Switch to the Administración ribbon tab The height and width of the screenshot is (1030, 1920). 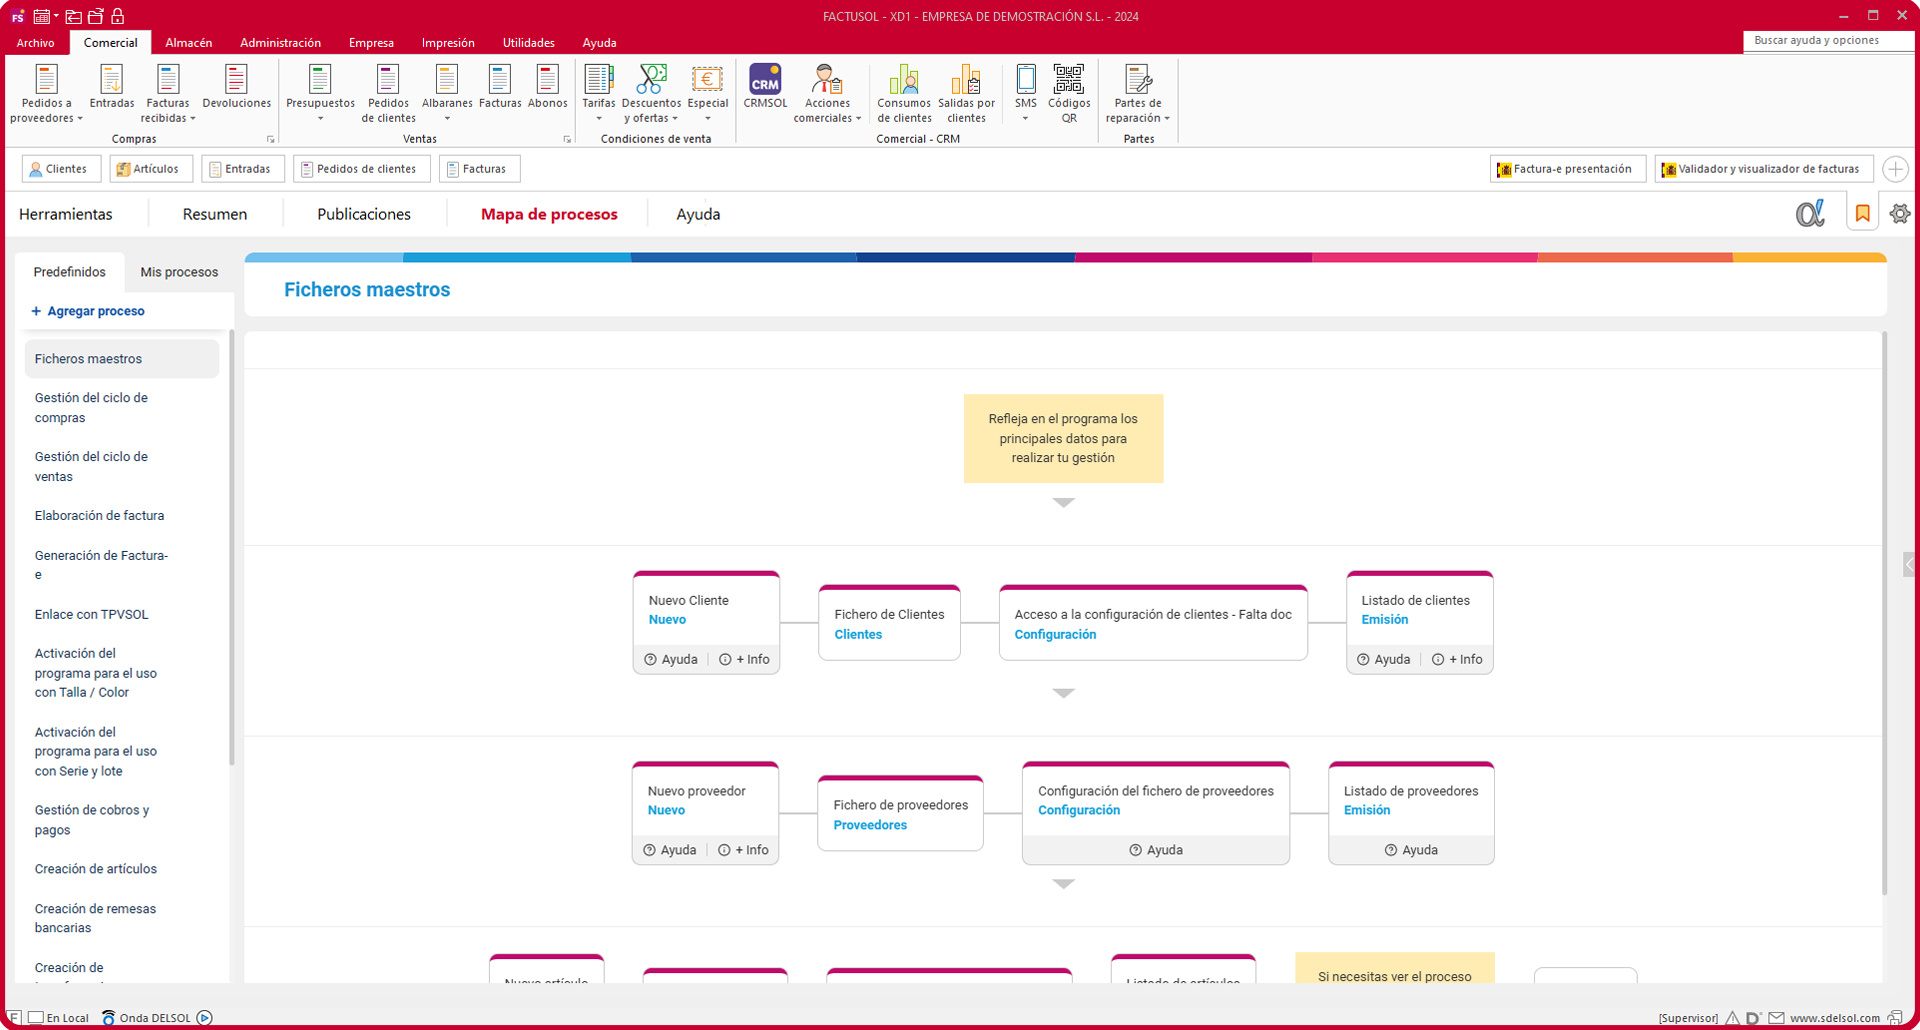[x=280, y=43]
